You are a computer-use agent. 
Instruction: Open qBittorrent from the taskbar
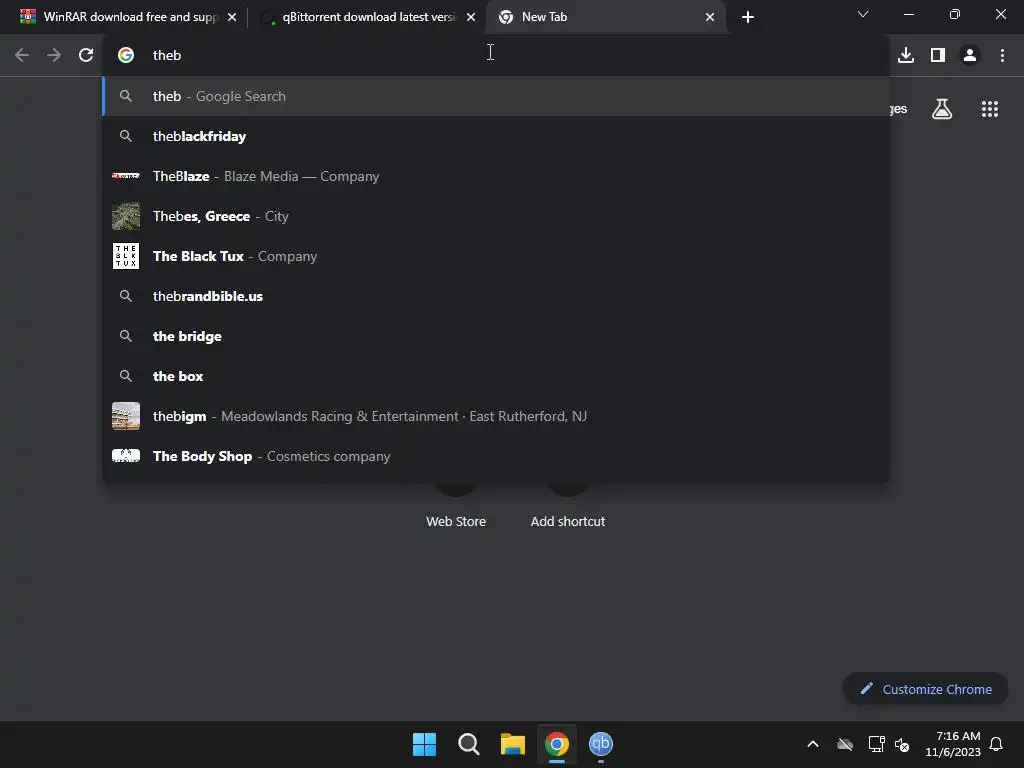click(x=601, y=744)
